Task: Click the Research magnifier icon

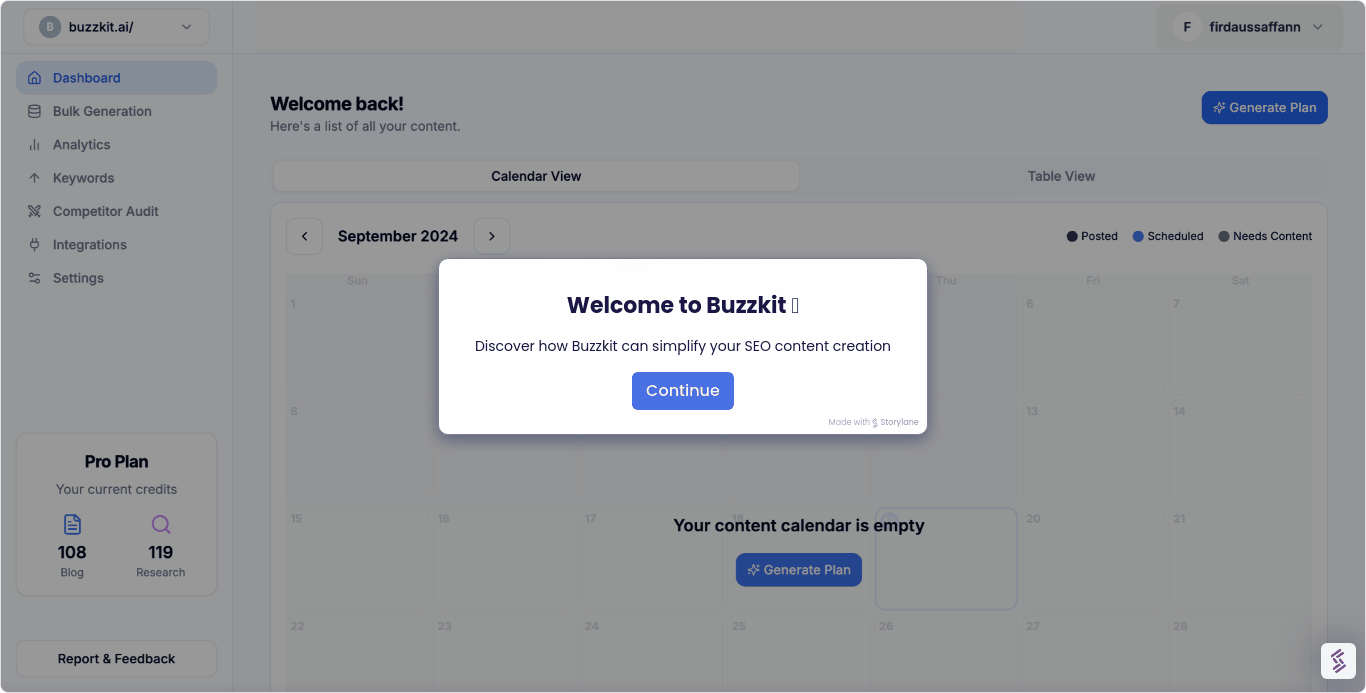Action: point(160,523)
